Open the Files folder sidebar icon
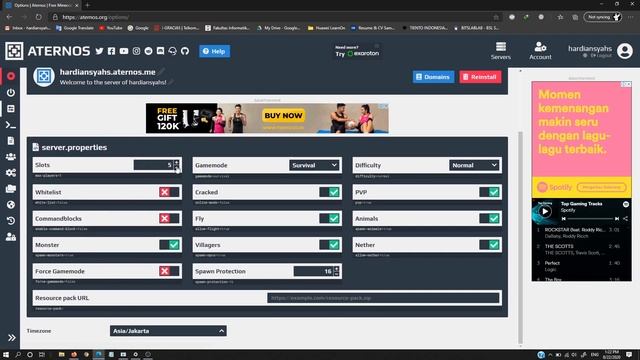The height and width of the screenshot is (360, 640). 11,189
